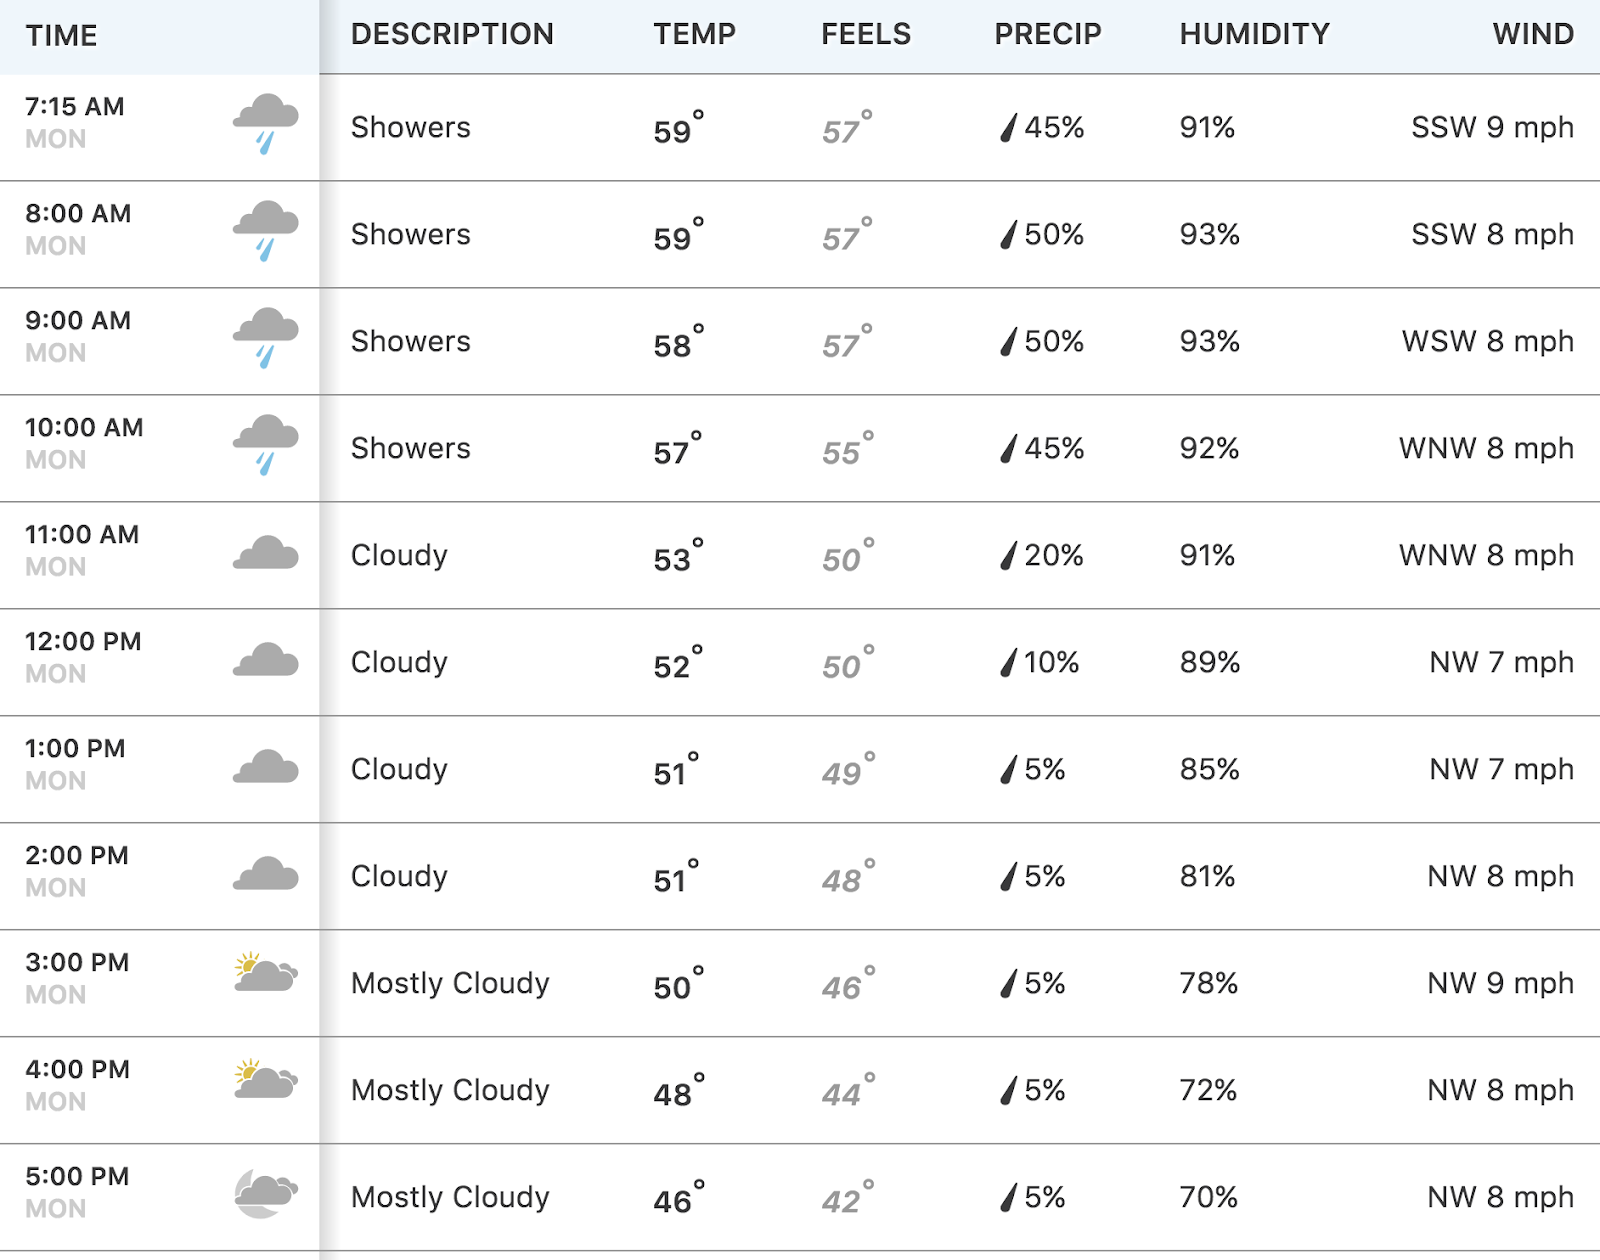1600x1260 pixels.
Task: Click the rain cloud icon at 8:00 AM
Action: [x=266, y=232]
